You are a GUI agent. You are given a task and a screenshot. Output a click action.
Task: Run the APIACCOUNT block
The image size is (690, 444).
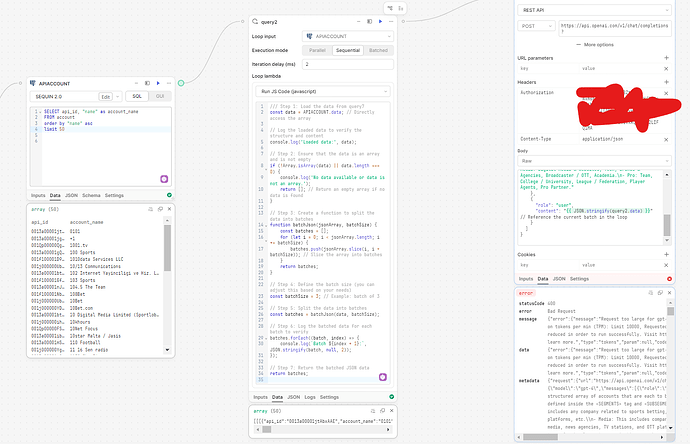[158, 83]
